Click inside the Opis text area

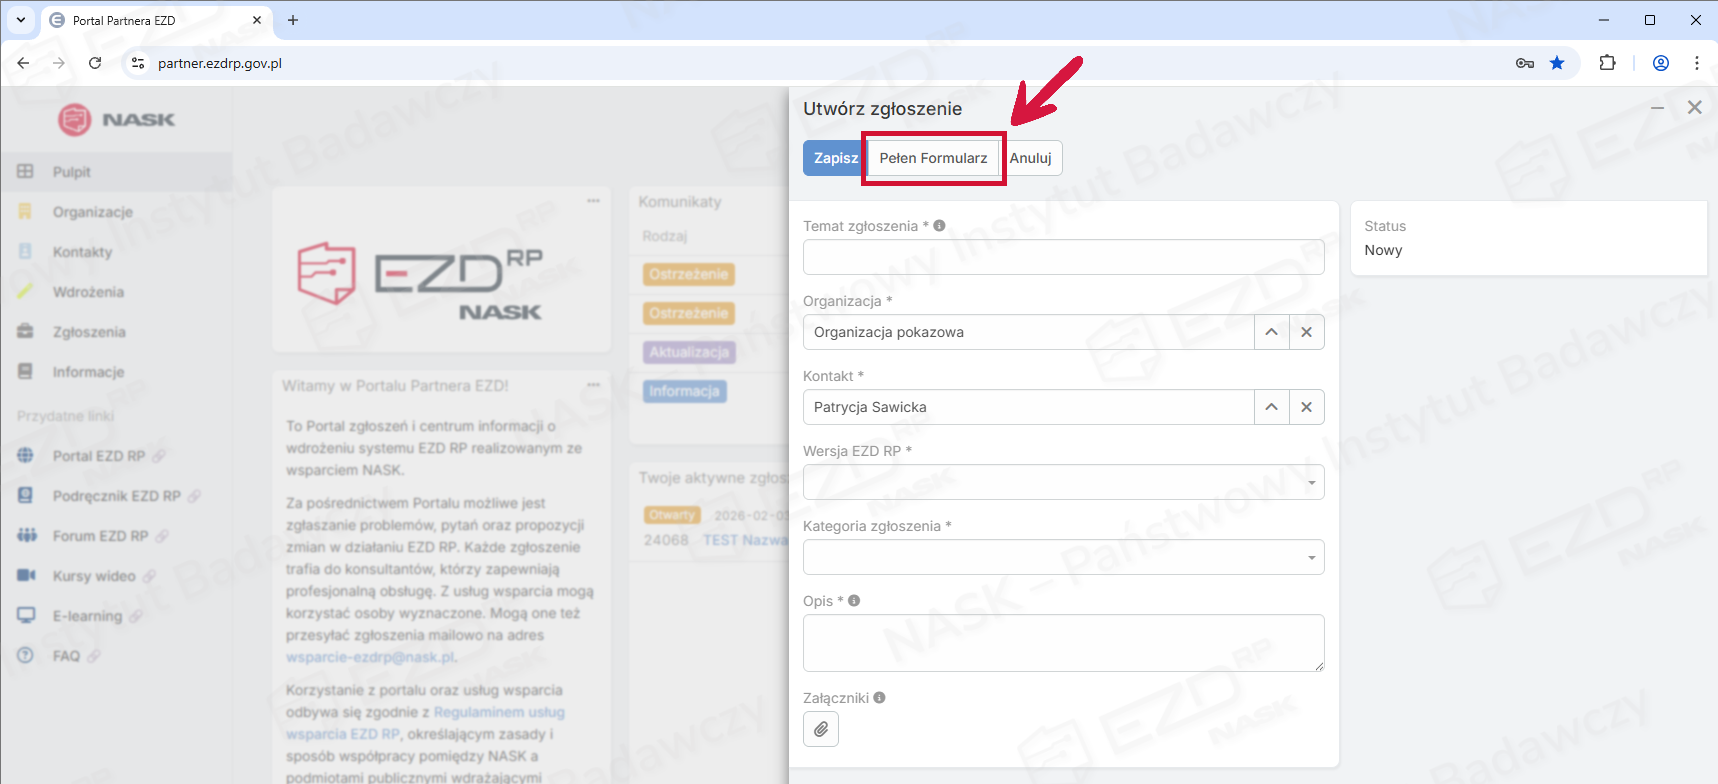(1062, 642)
